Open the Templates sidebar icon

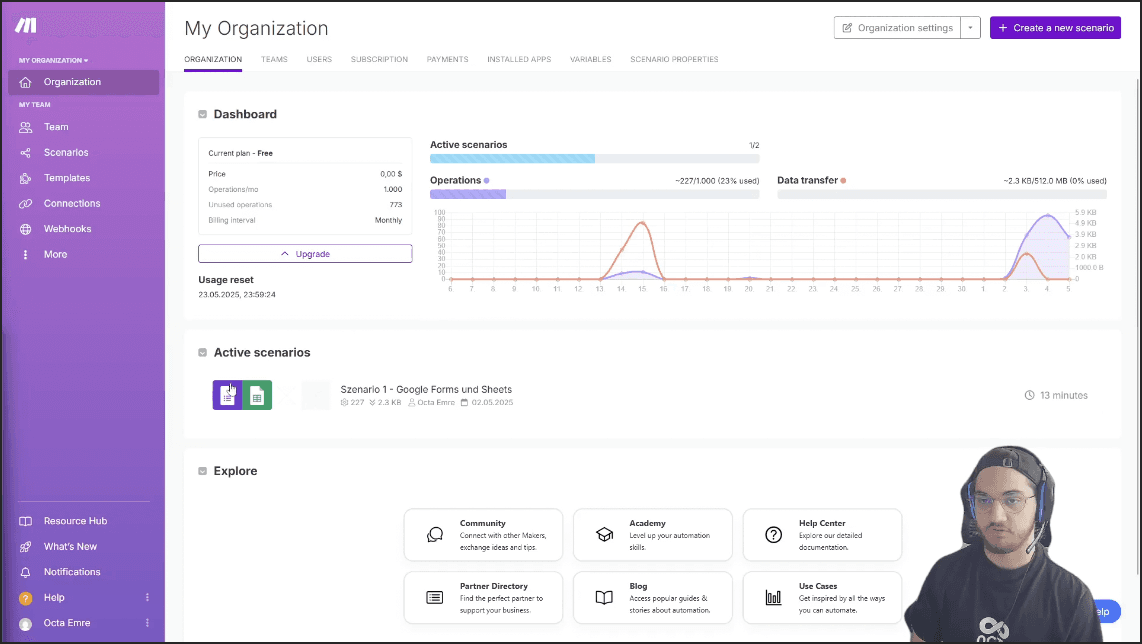coord(25,178)
